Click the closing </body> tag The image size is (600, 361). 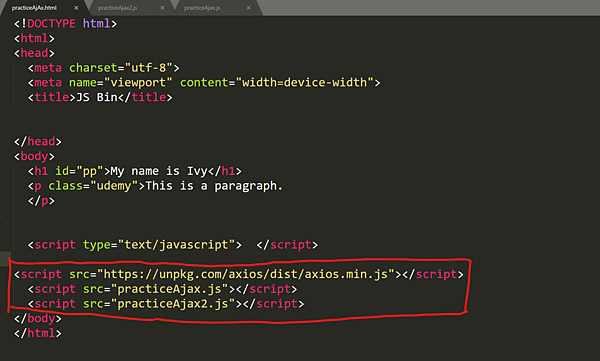(38, 319)
